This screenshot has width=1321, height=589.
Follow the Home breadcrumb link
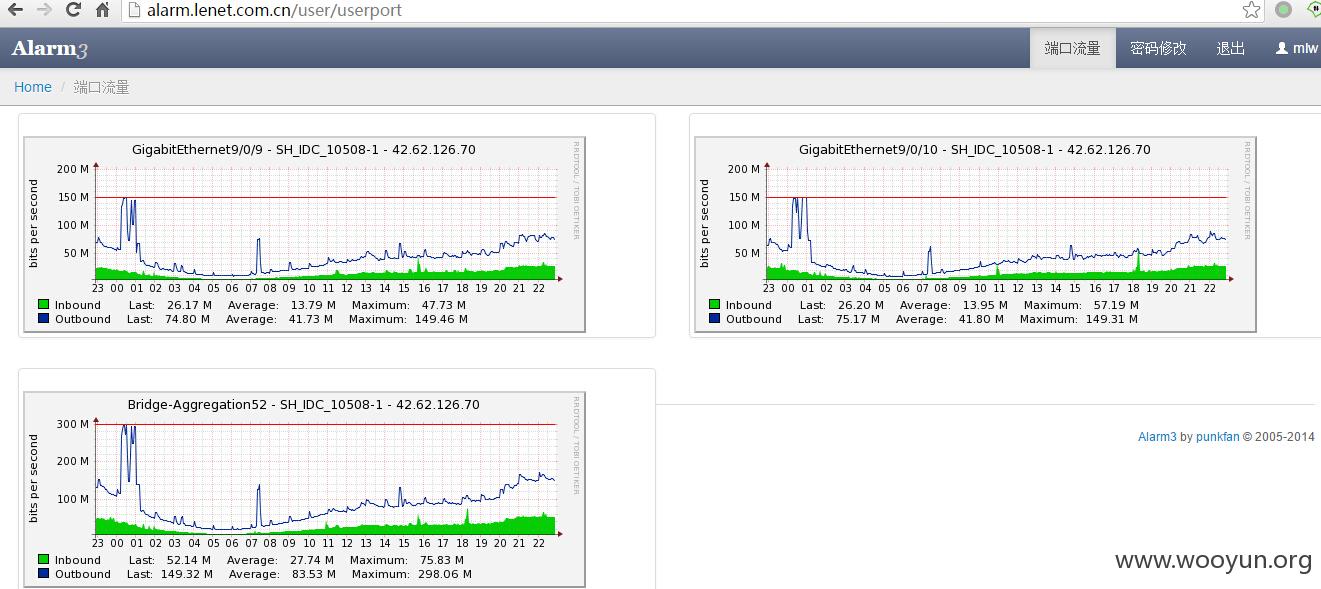point(33,87)
